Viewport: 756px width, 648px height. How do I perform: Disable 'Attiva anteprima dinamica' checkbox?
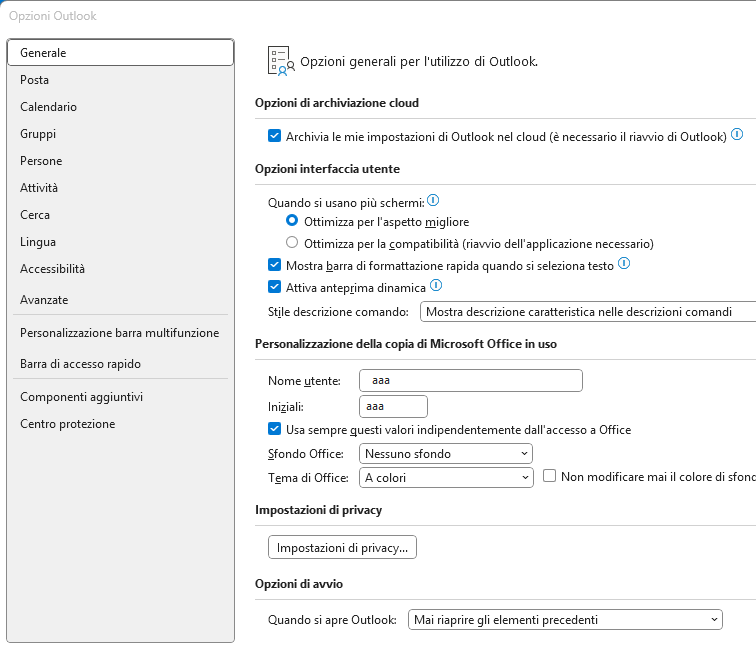coord(274,287)
